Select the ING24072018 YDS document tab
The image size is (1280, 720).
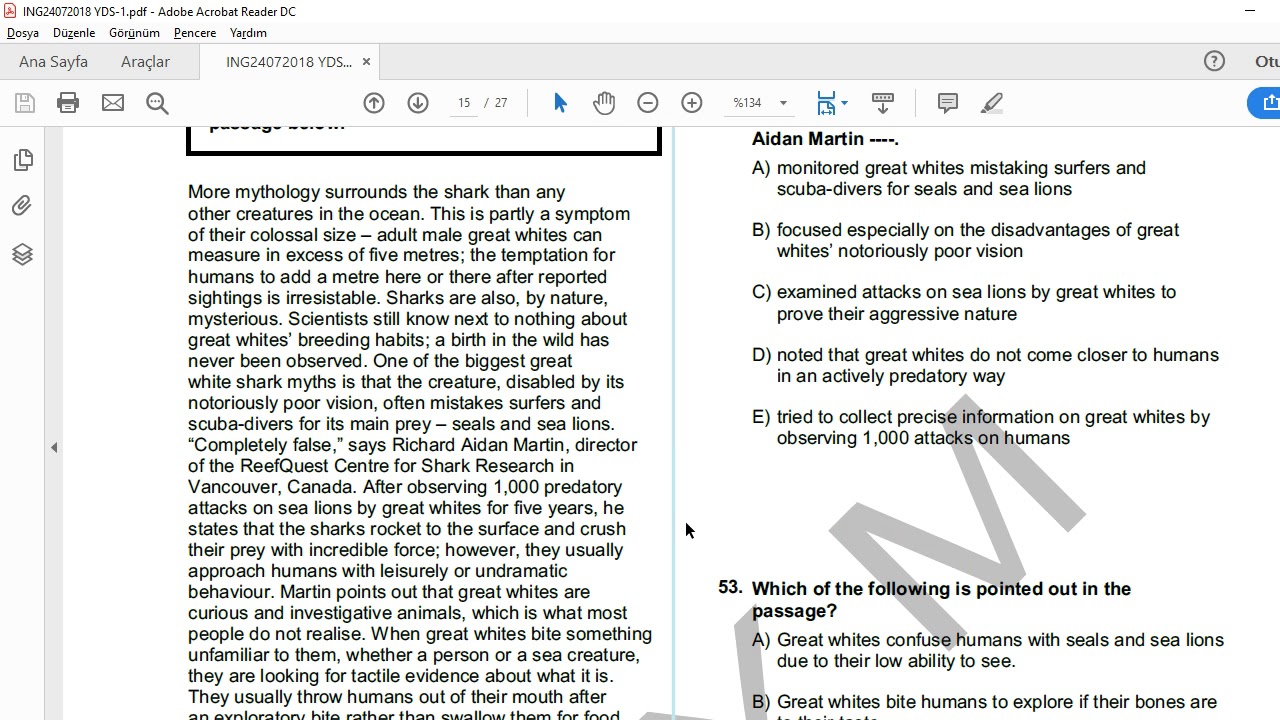point(289,62)
